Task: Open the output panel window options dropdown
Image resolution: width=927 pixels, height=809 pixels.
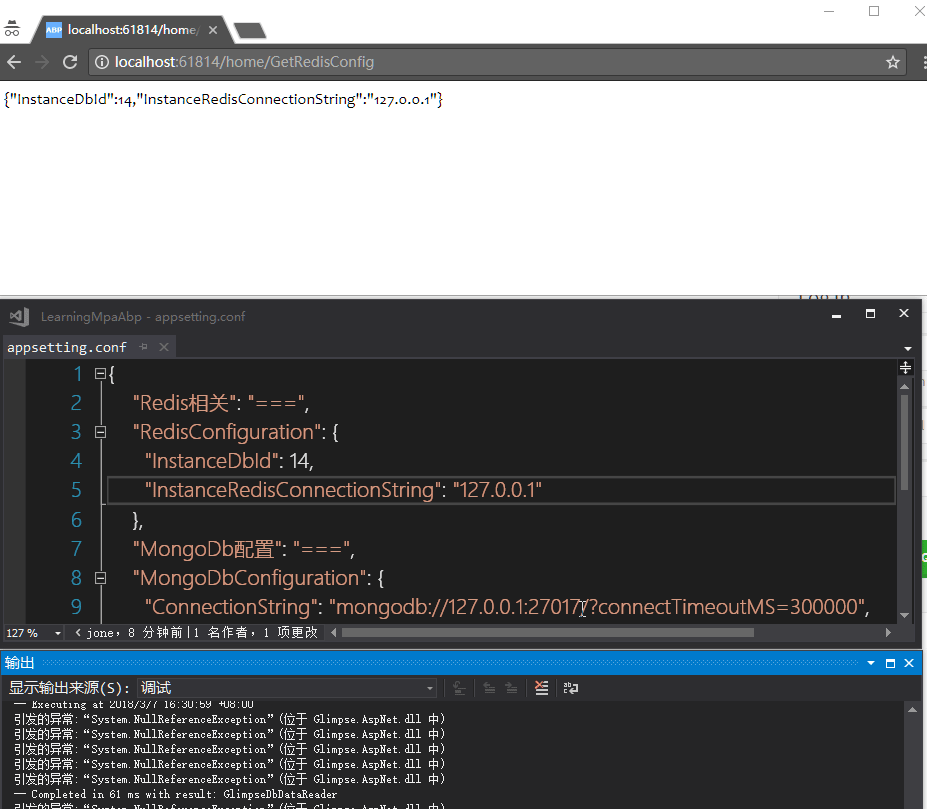Action: (x=871, y=664)
